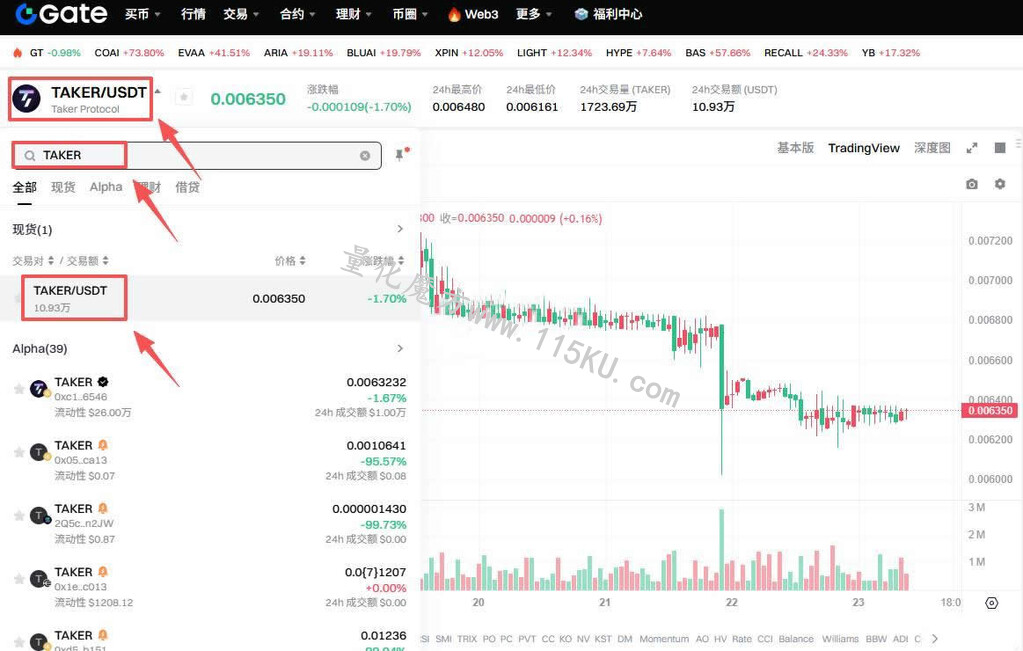Expand chart to fullscreen
This screenshot has height=651, width=1023.
(x=972, y=148)
